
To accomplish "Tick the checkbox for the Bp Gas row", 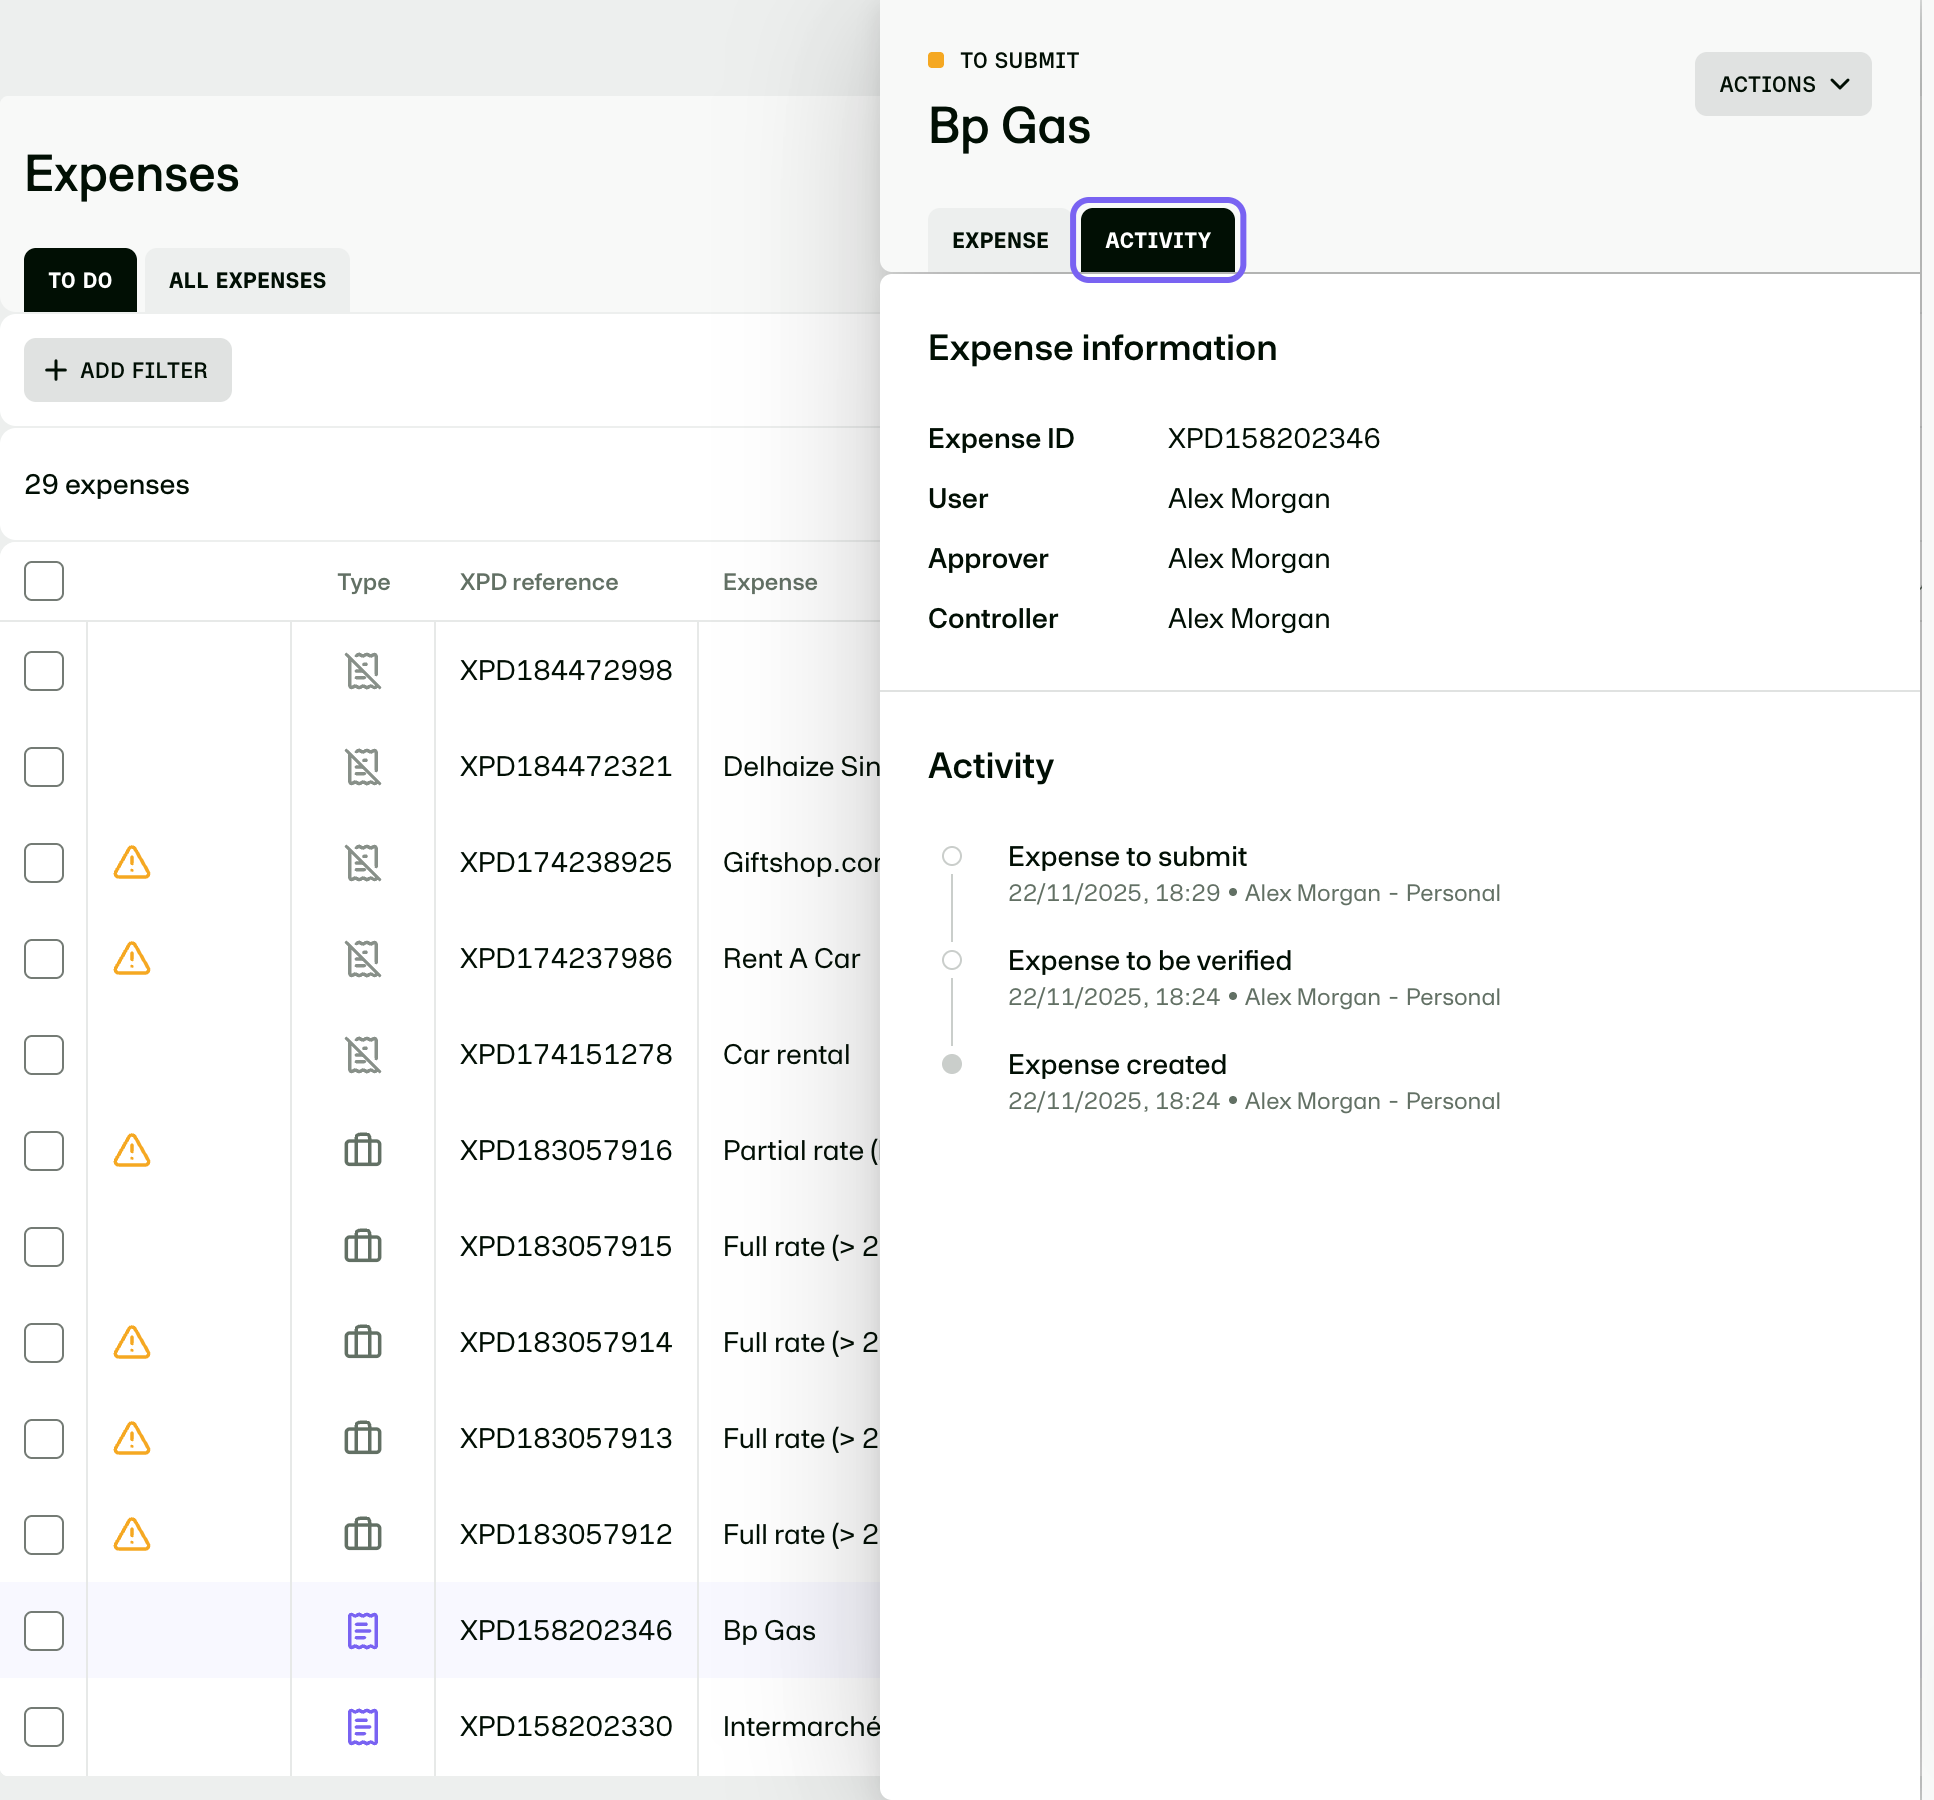I will click(x=44, y=1631).
